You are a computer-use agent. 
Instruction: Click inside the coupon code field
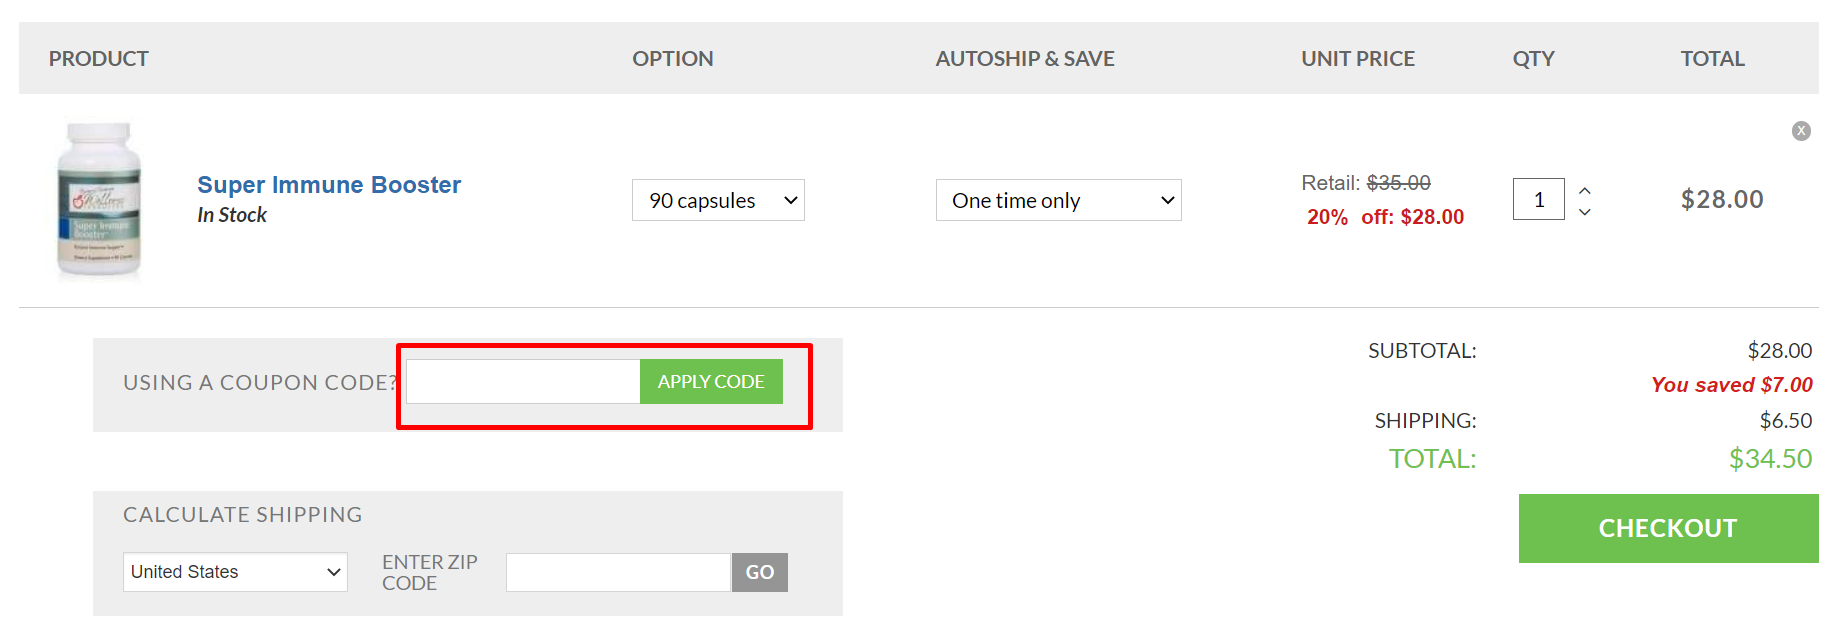pyautogui.click(x=523, y=381)
